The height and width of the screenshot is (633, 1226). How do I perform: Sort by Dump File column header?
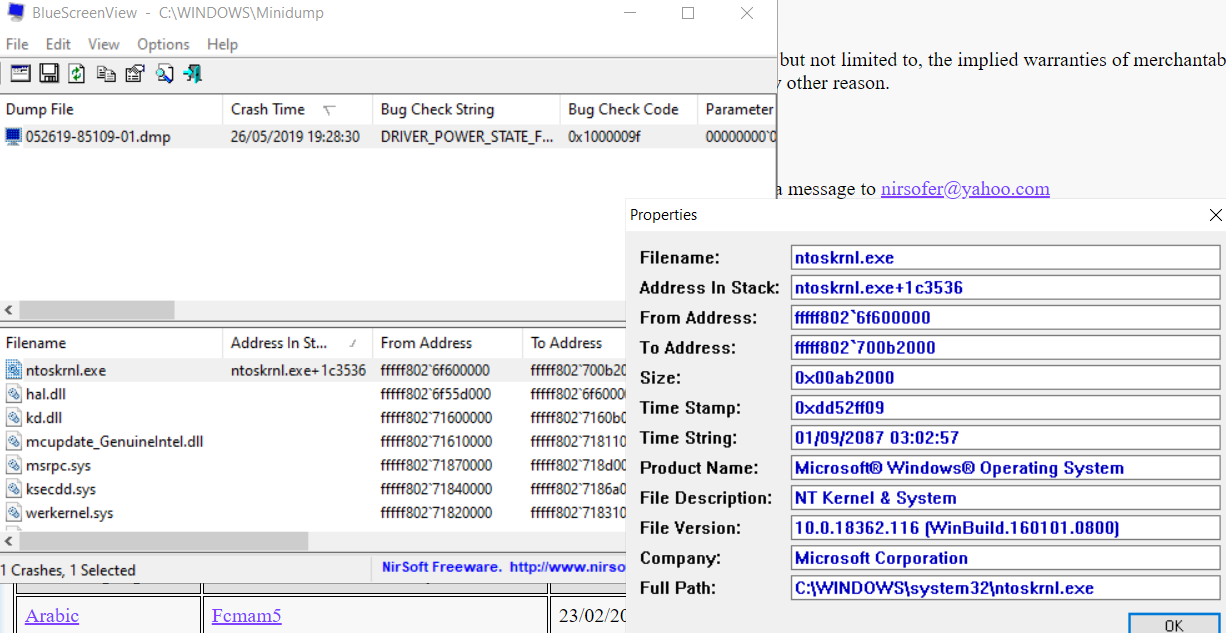[111, 109]
